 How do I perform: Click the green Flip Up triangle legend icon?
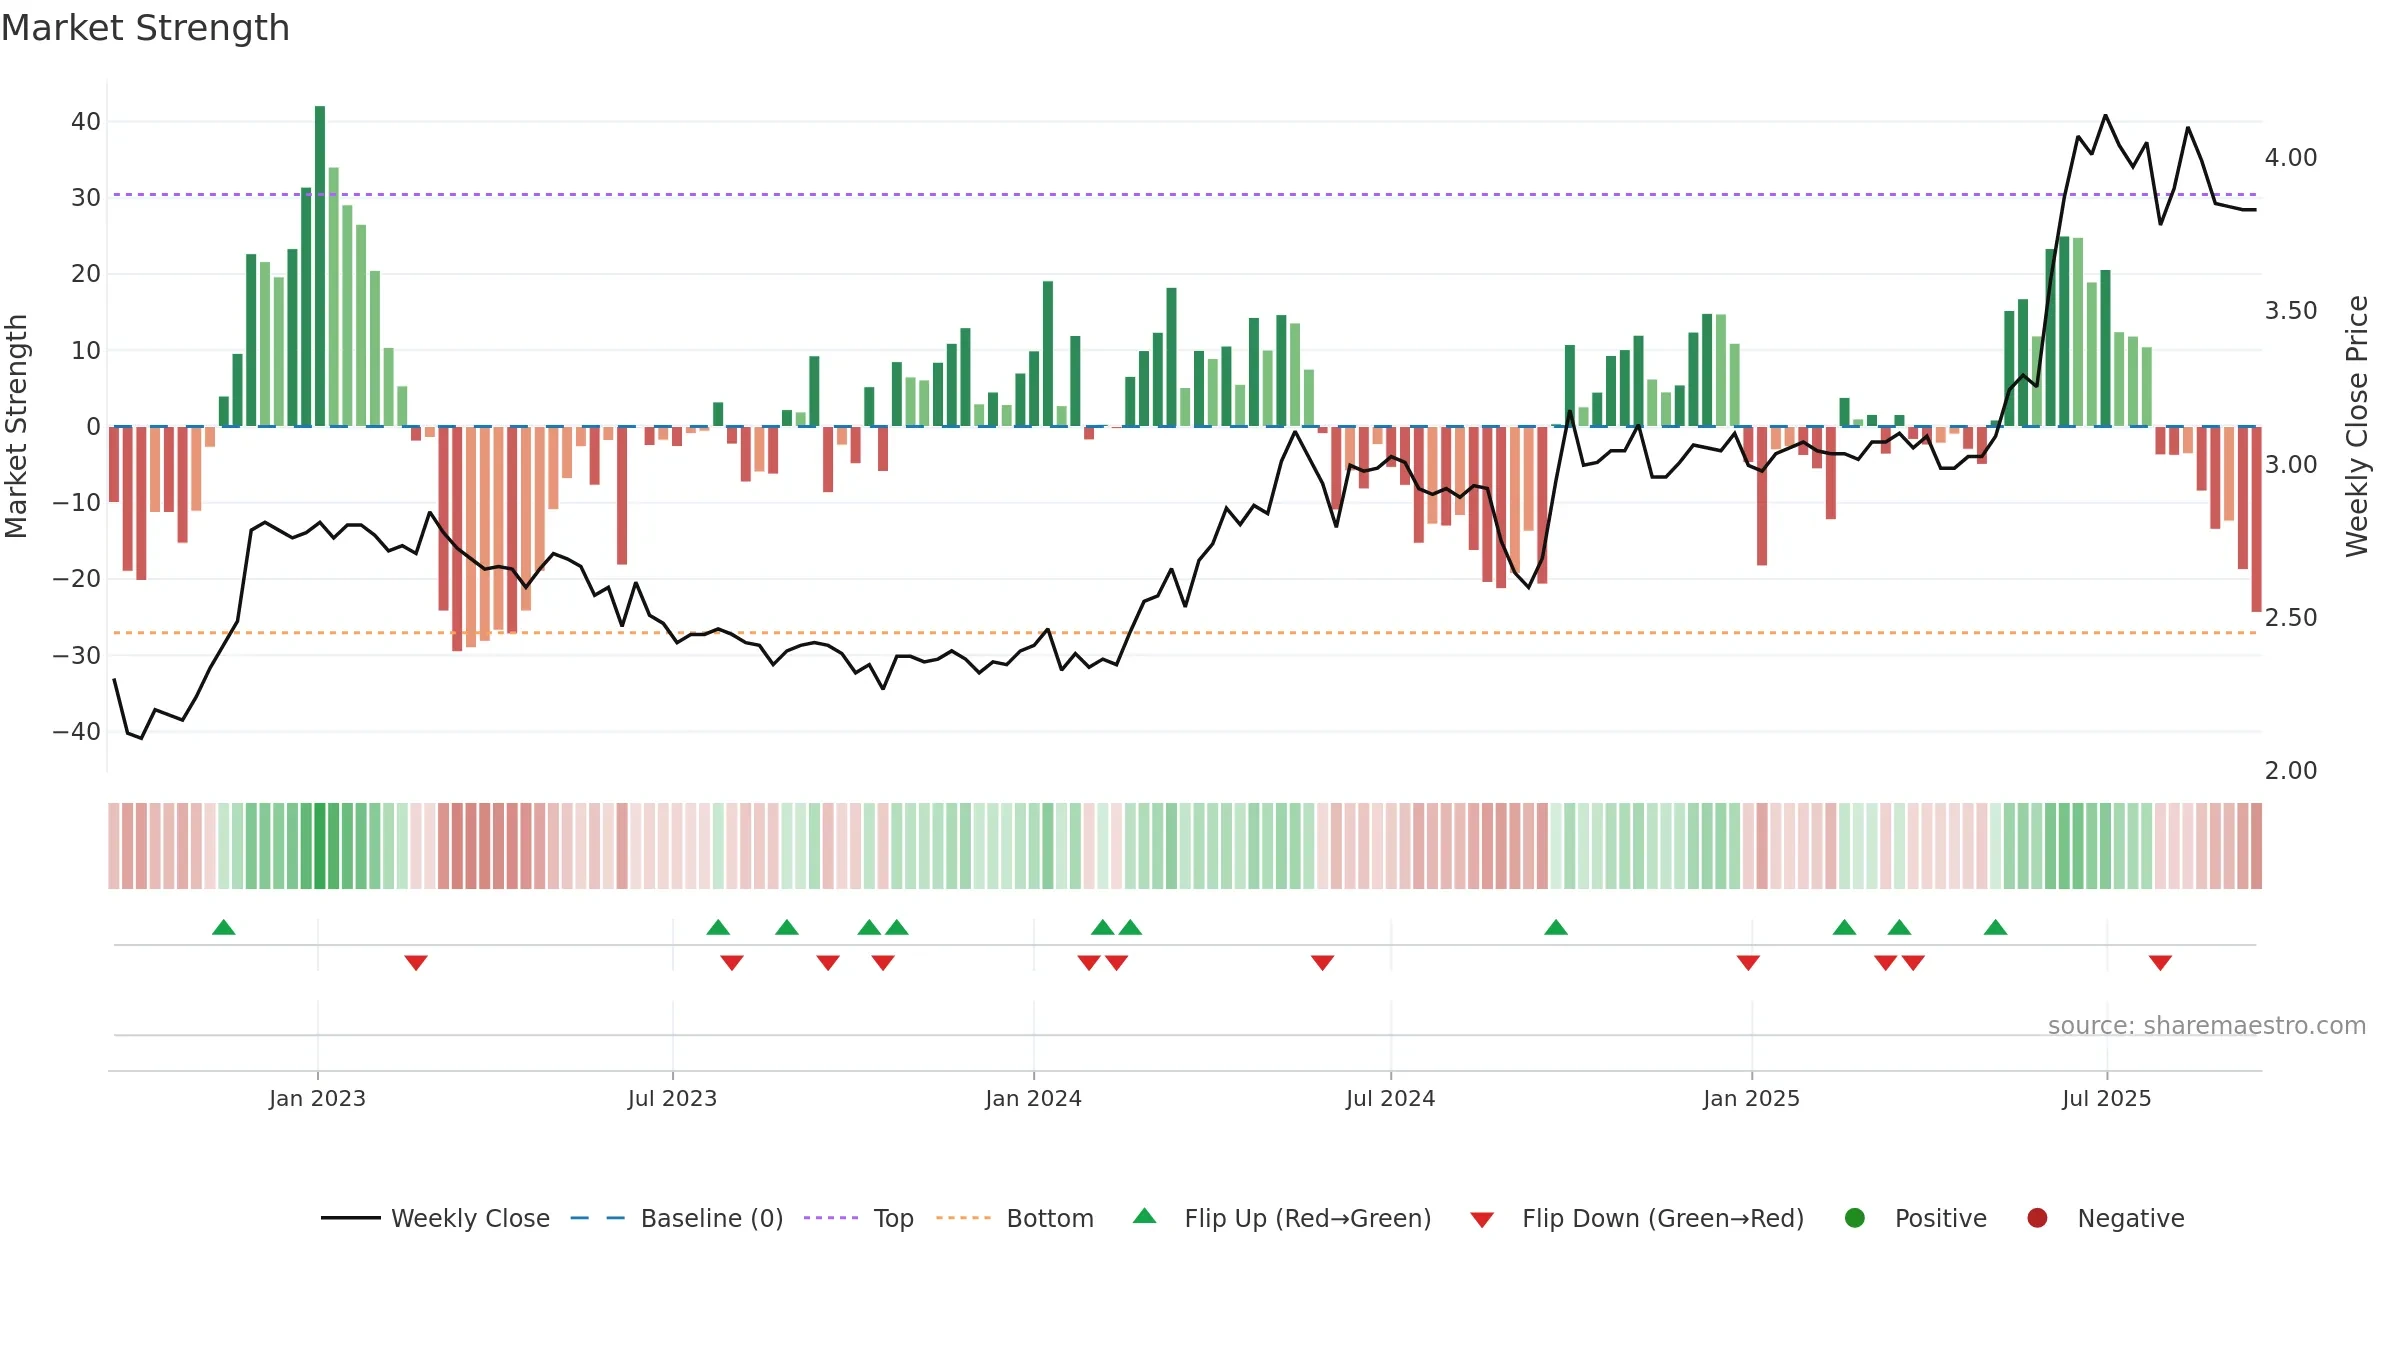tap(1145, 1216)
